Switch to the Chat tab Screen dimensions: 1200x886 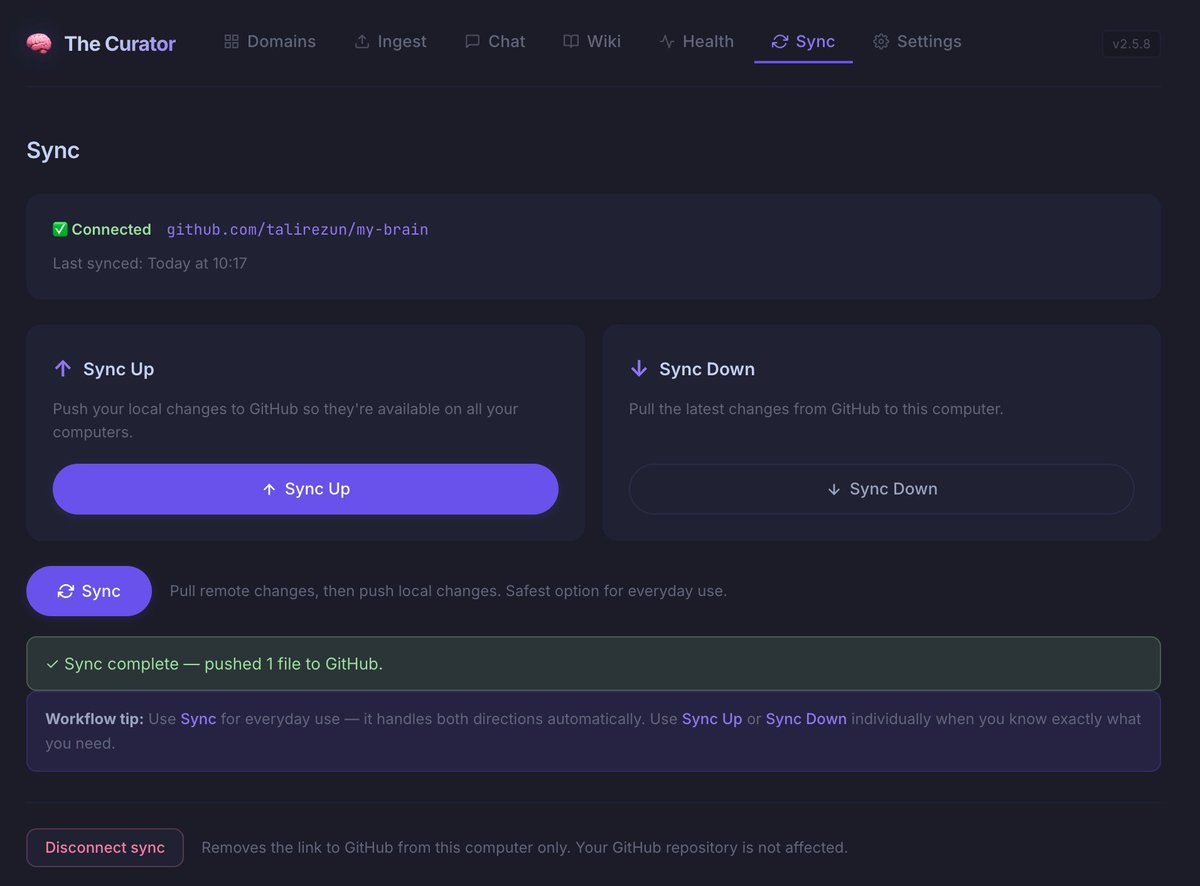pyautogui.click(x=495, y=41)
